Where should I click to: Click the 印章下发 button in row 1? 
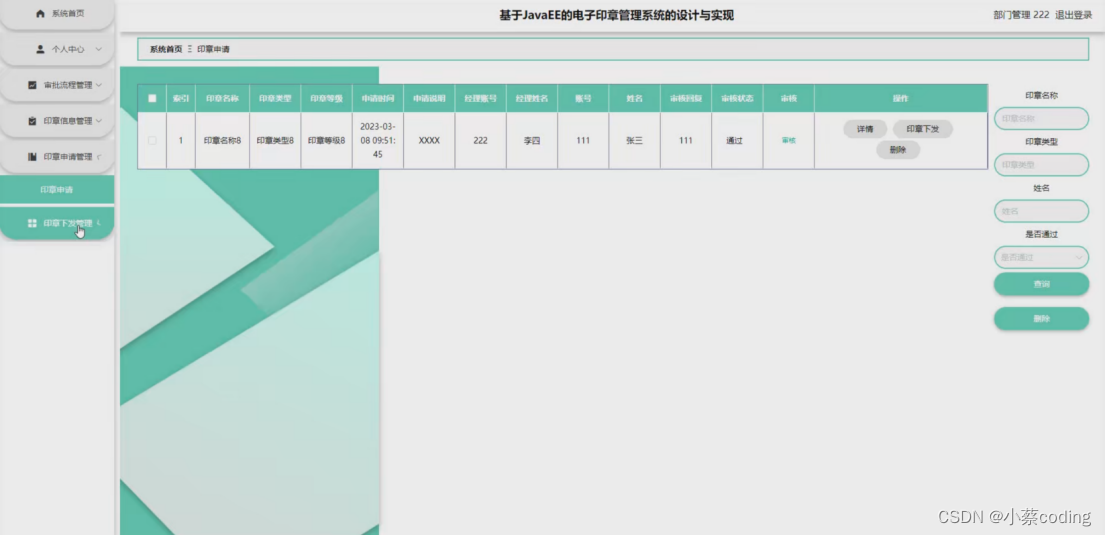point(923,129)
